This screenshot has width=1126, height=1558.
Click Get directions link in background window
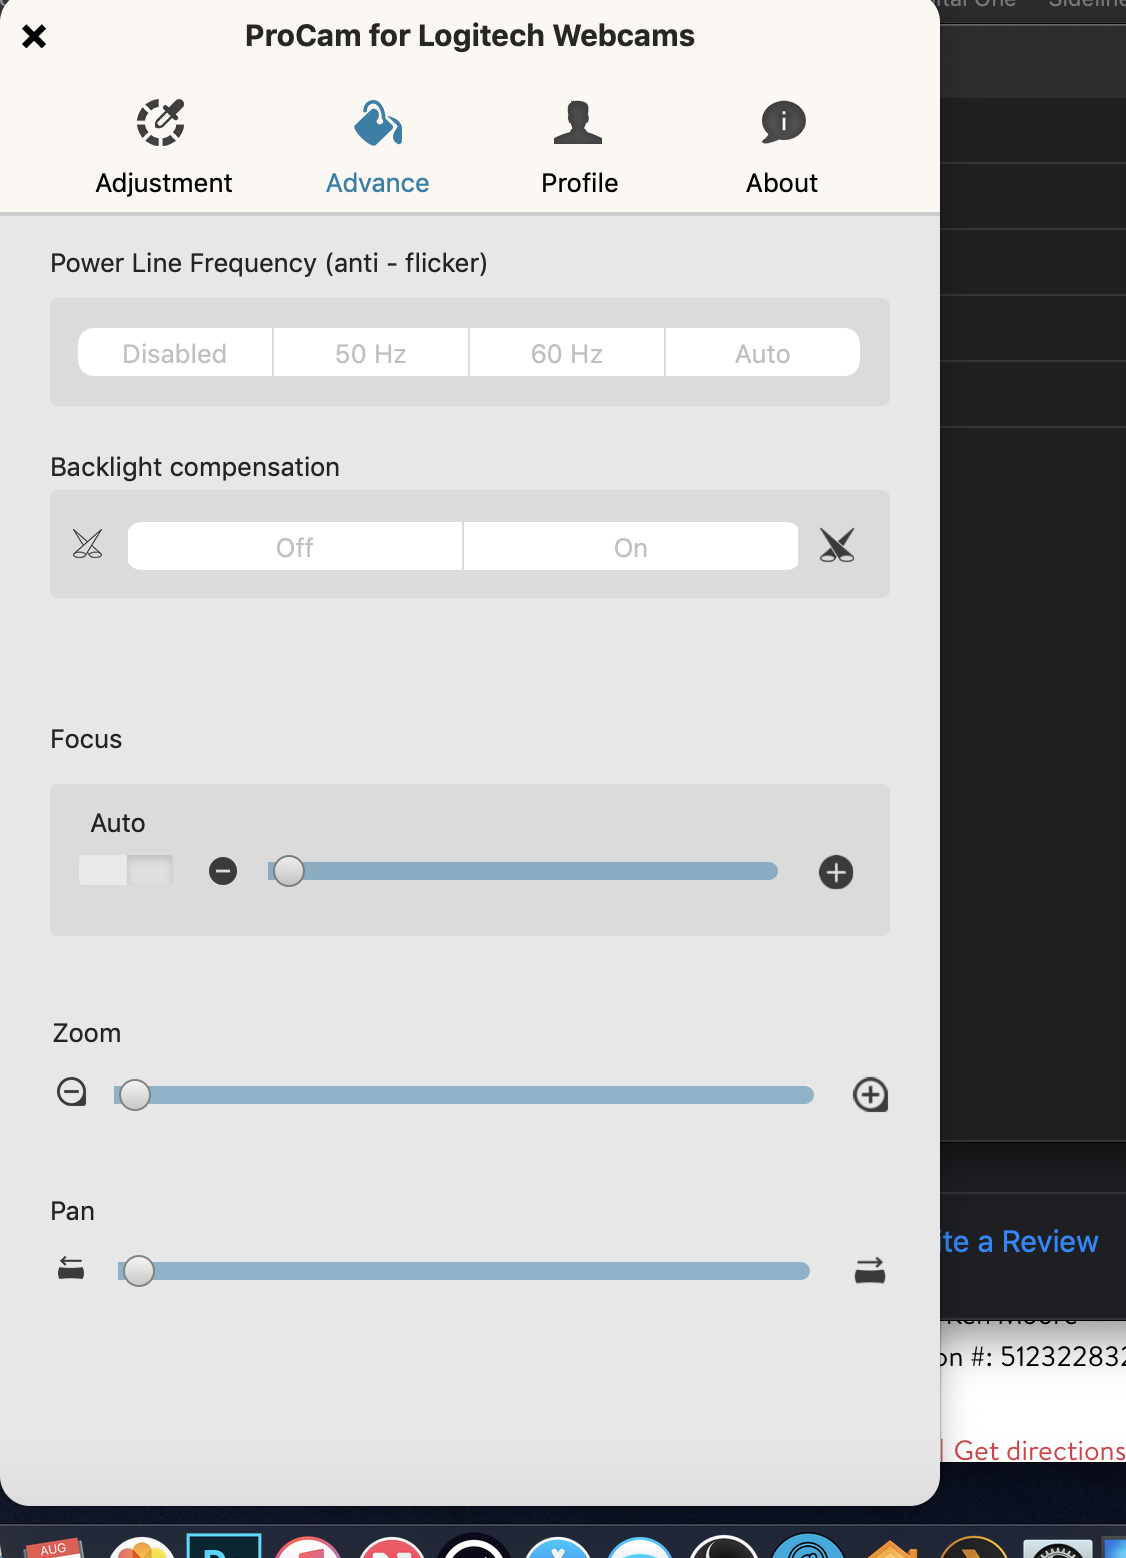(1039, 1450)
